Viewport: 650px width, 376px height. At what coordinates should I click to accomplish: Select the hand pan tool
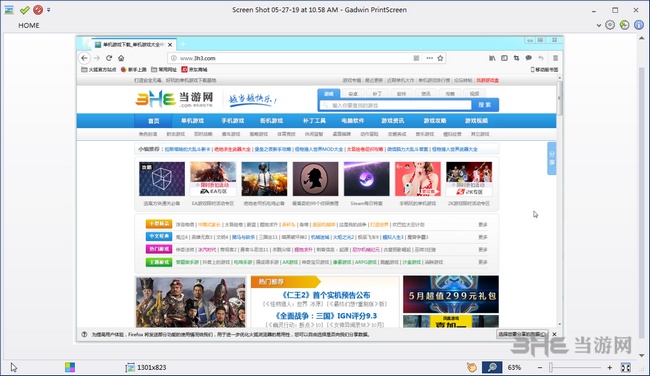pos(472,367)
